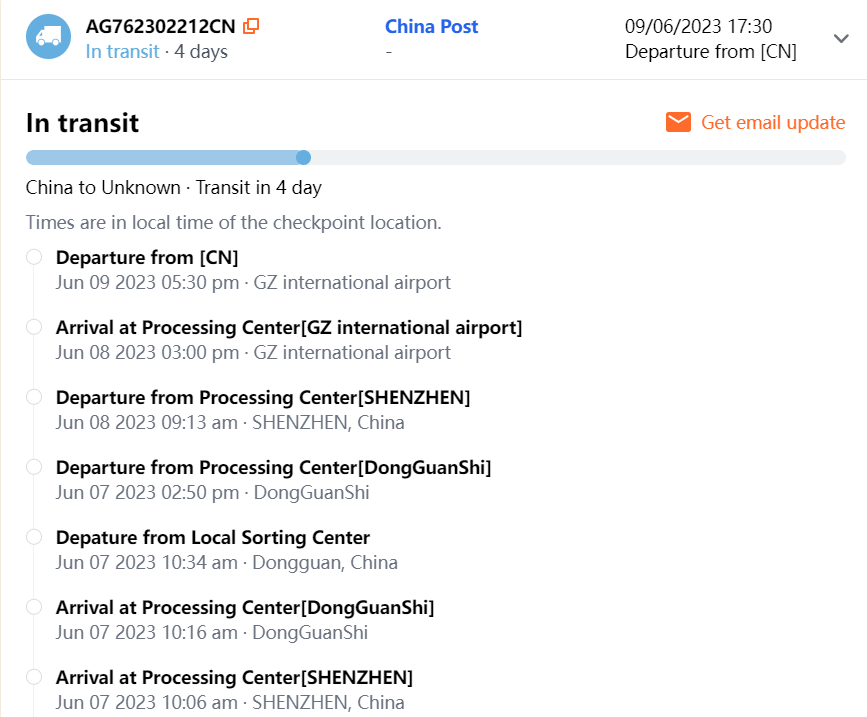The image size is (867, 717).
Task: Select the SHENZHEN arrival checkpoint marker
Action: (34, 677)
